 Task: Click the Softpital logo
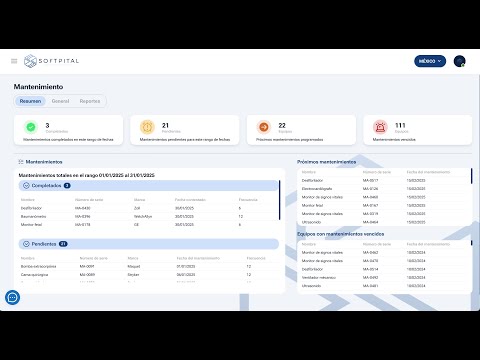(52, 61)
